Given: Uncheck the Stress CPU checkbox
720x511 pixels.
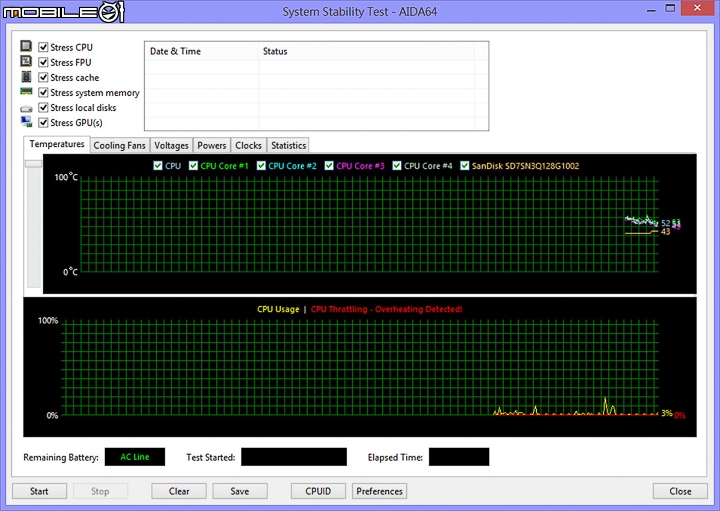Looking at the screenshot, I should pyautogui.click(x=43, y=47).
